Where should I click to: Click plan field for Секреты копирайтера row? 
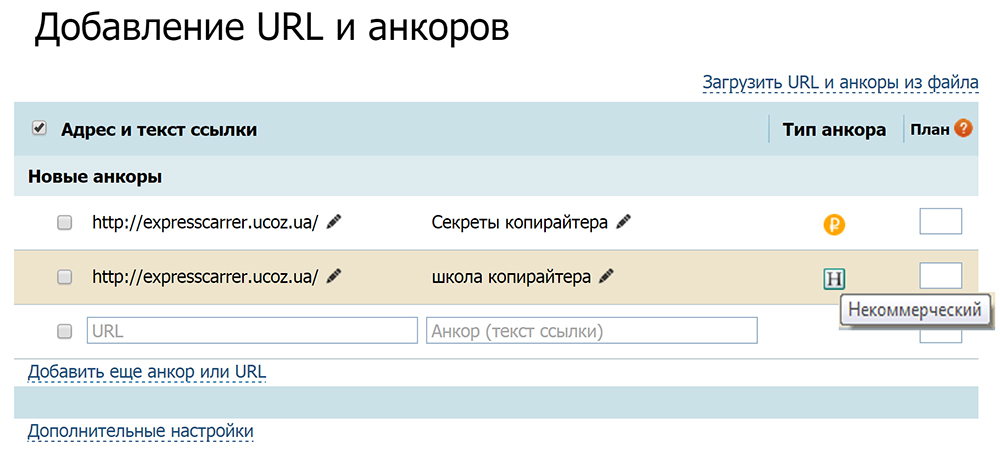pyautogui.click(x=940, y=222)
